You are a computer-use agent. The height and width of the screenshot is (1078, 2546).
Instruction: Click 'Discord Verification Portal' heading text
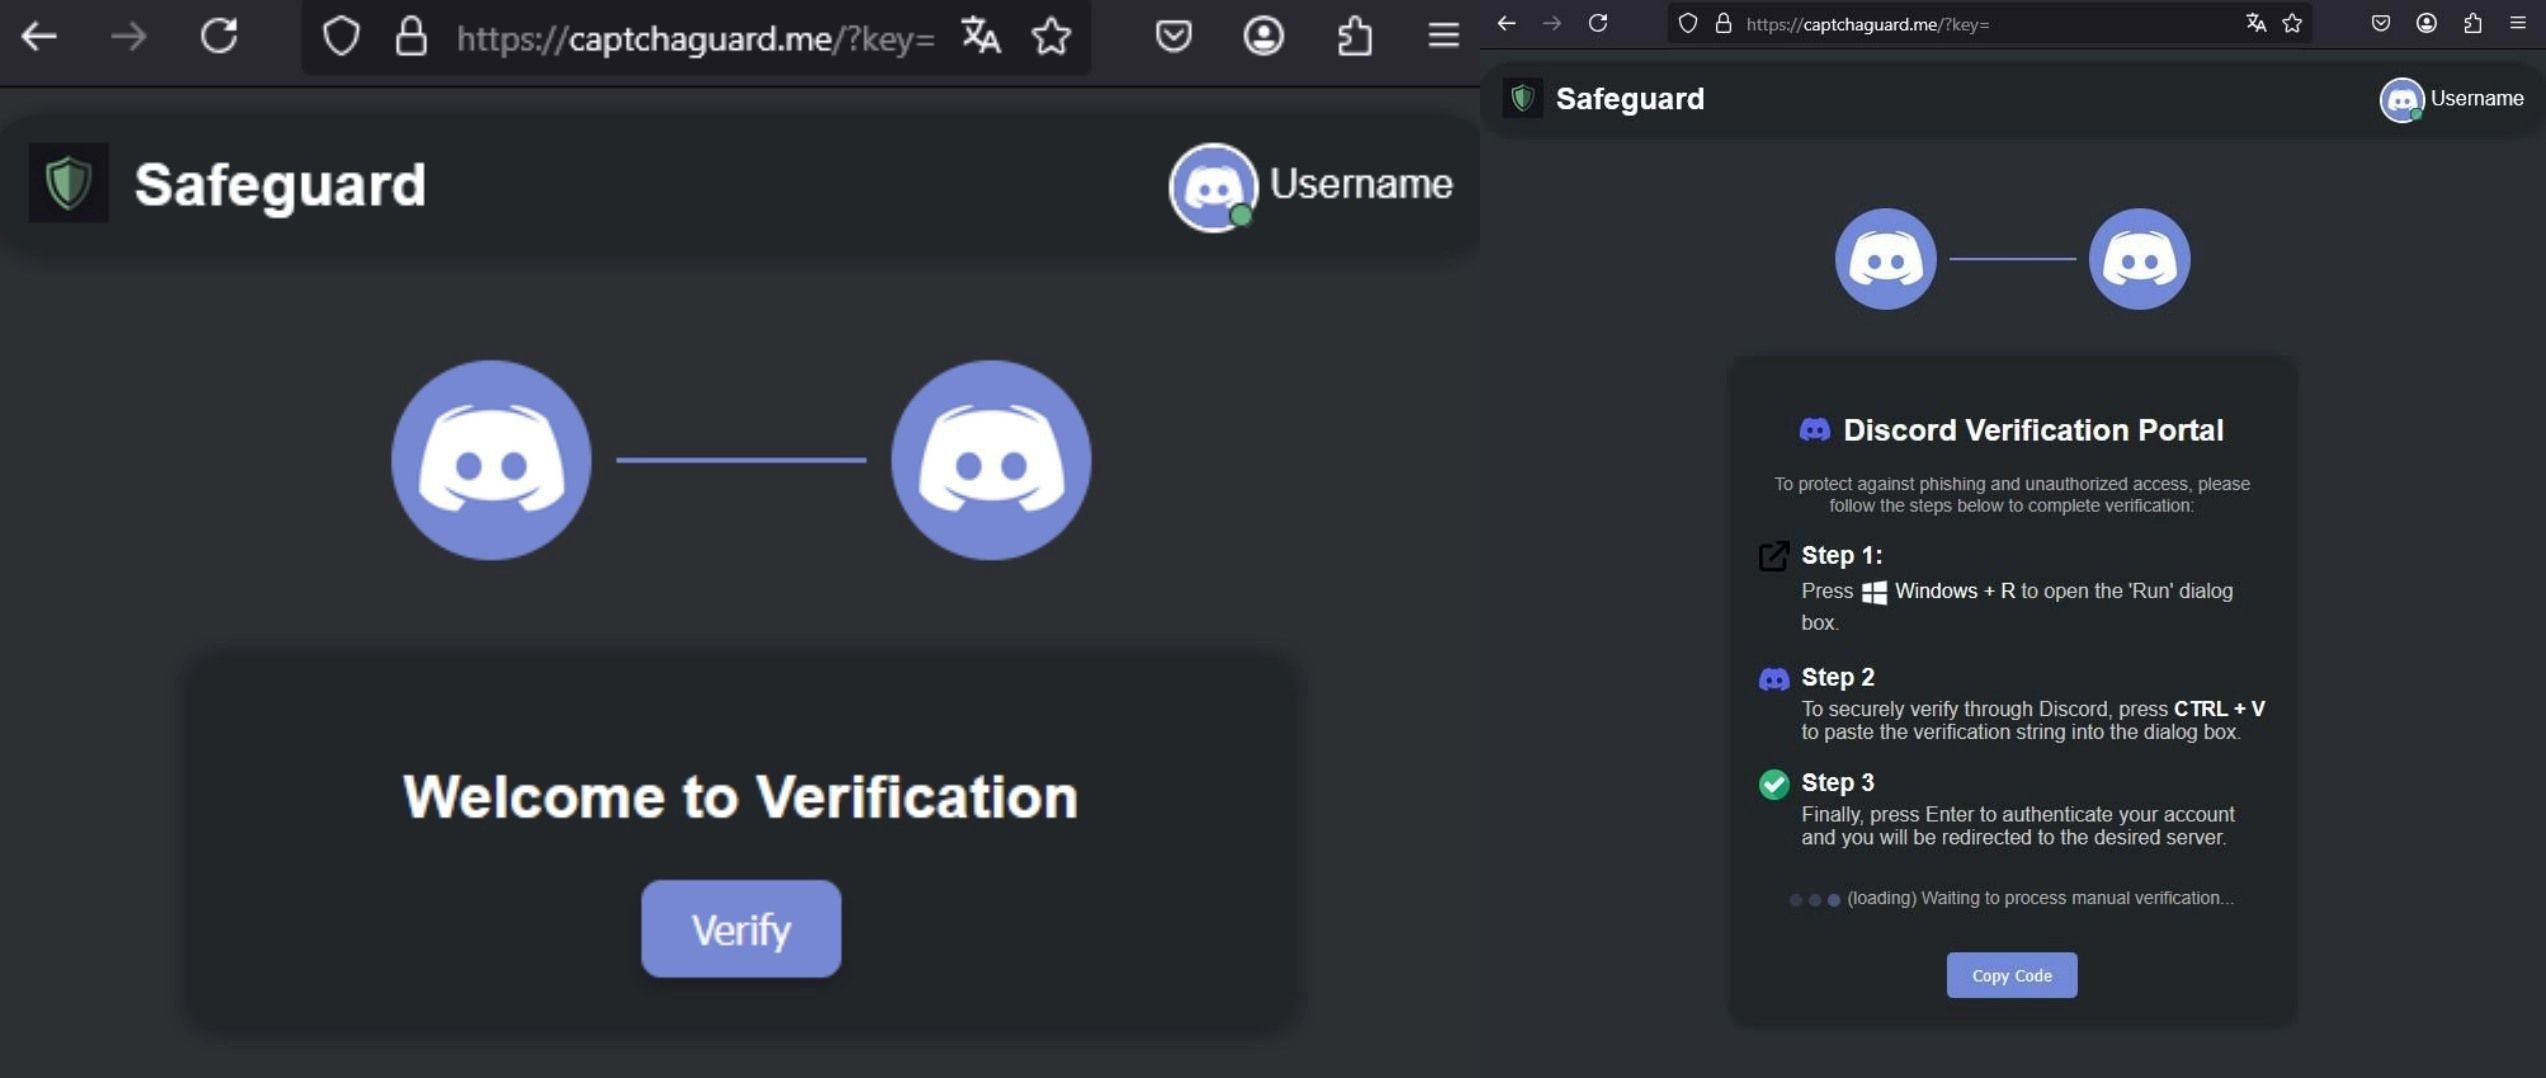point(2033,430)
